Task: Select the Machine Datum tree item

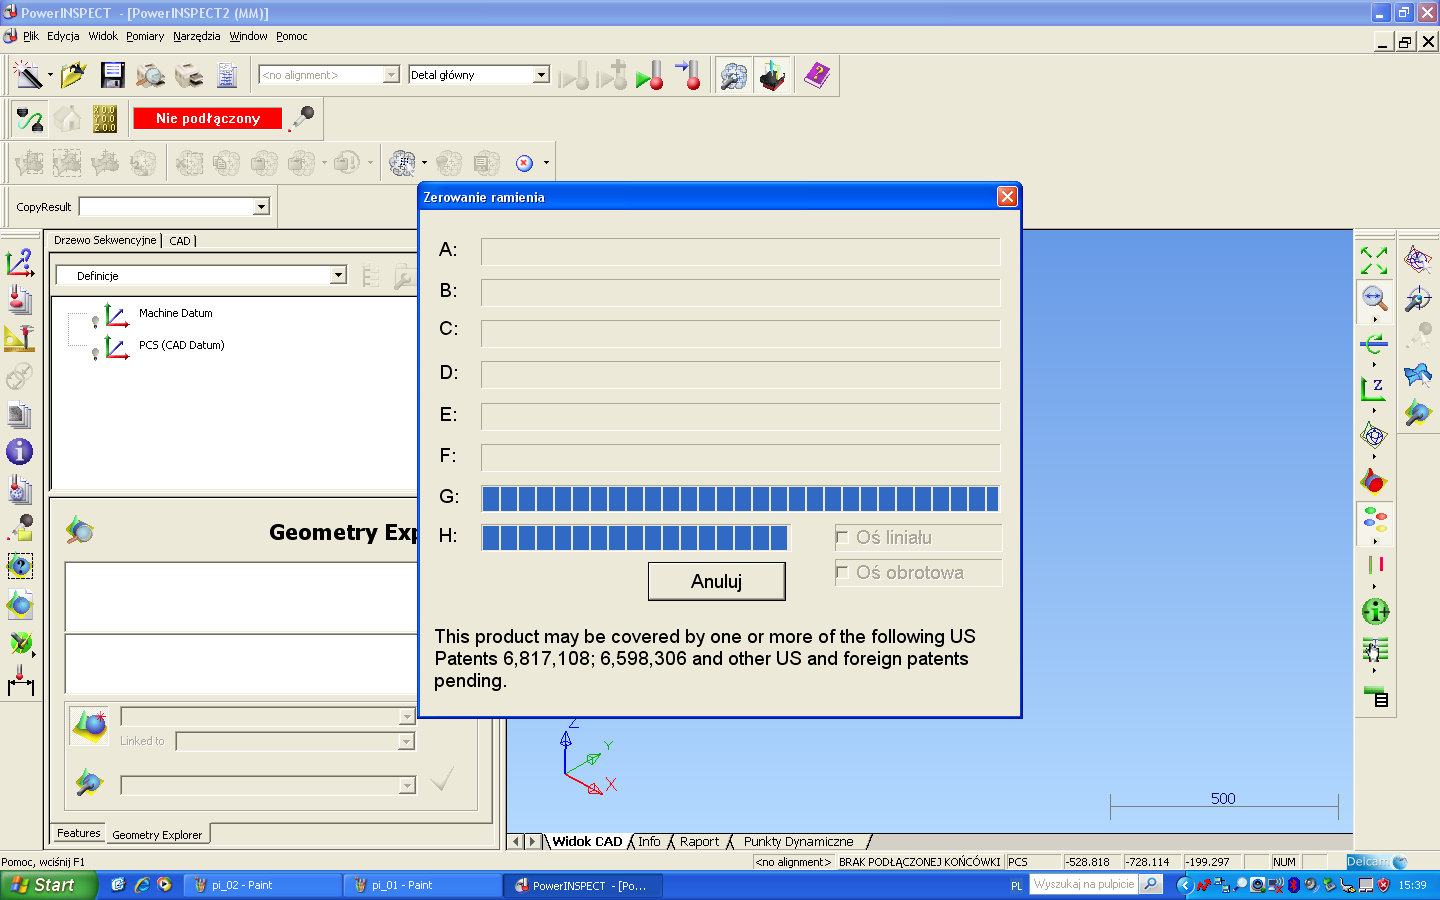Action: pyautogui.click(x=175, y=313)
